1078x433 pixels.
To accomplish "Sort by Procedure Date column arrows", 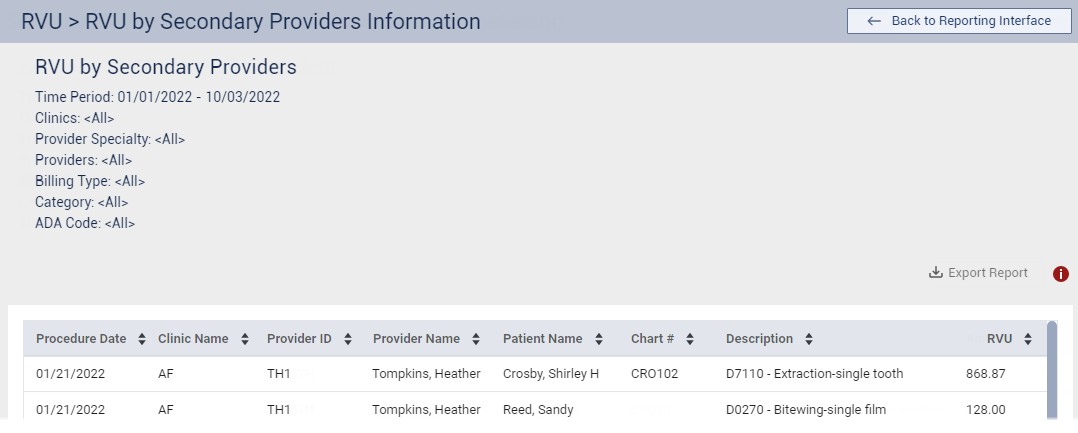I will [x=142, y=339].
